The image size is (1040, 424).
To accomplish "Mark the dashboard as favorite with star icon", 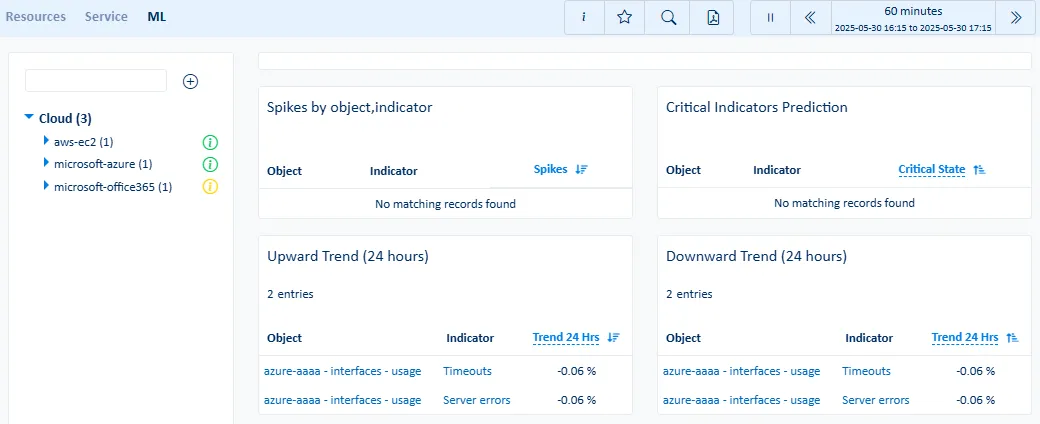I will pyautogui.click(x=625, y=18).
